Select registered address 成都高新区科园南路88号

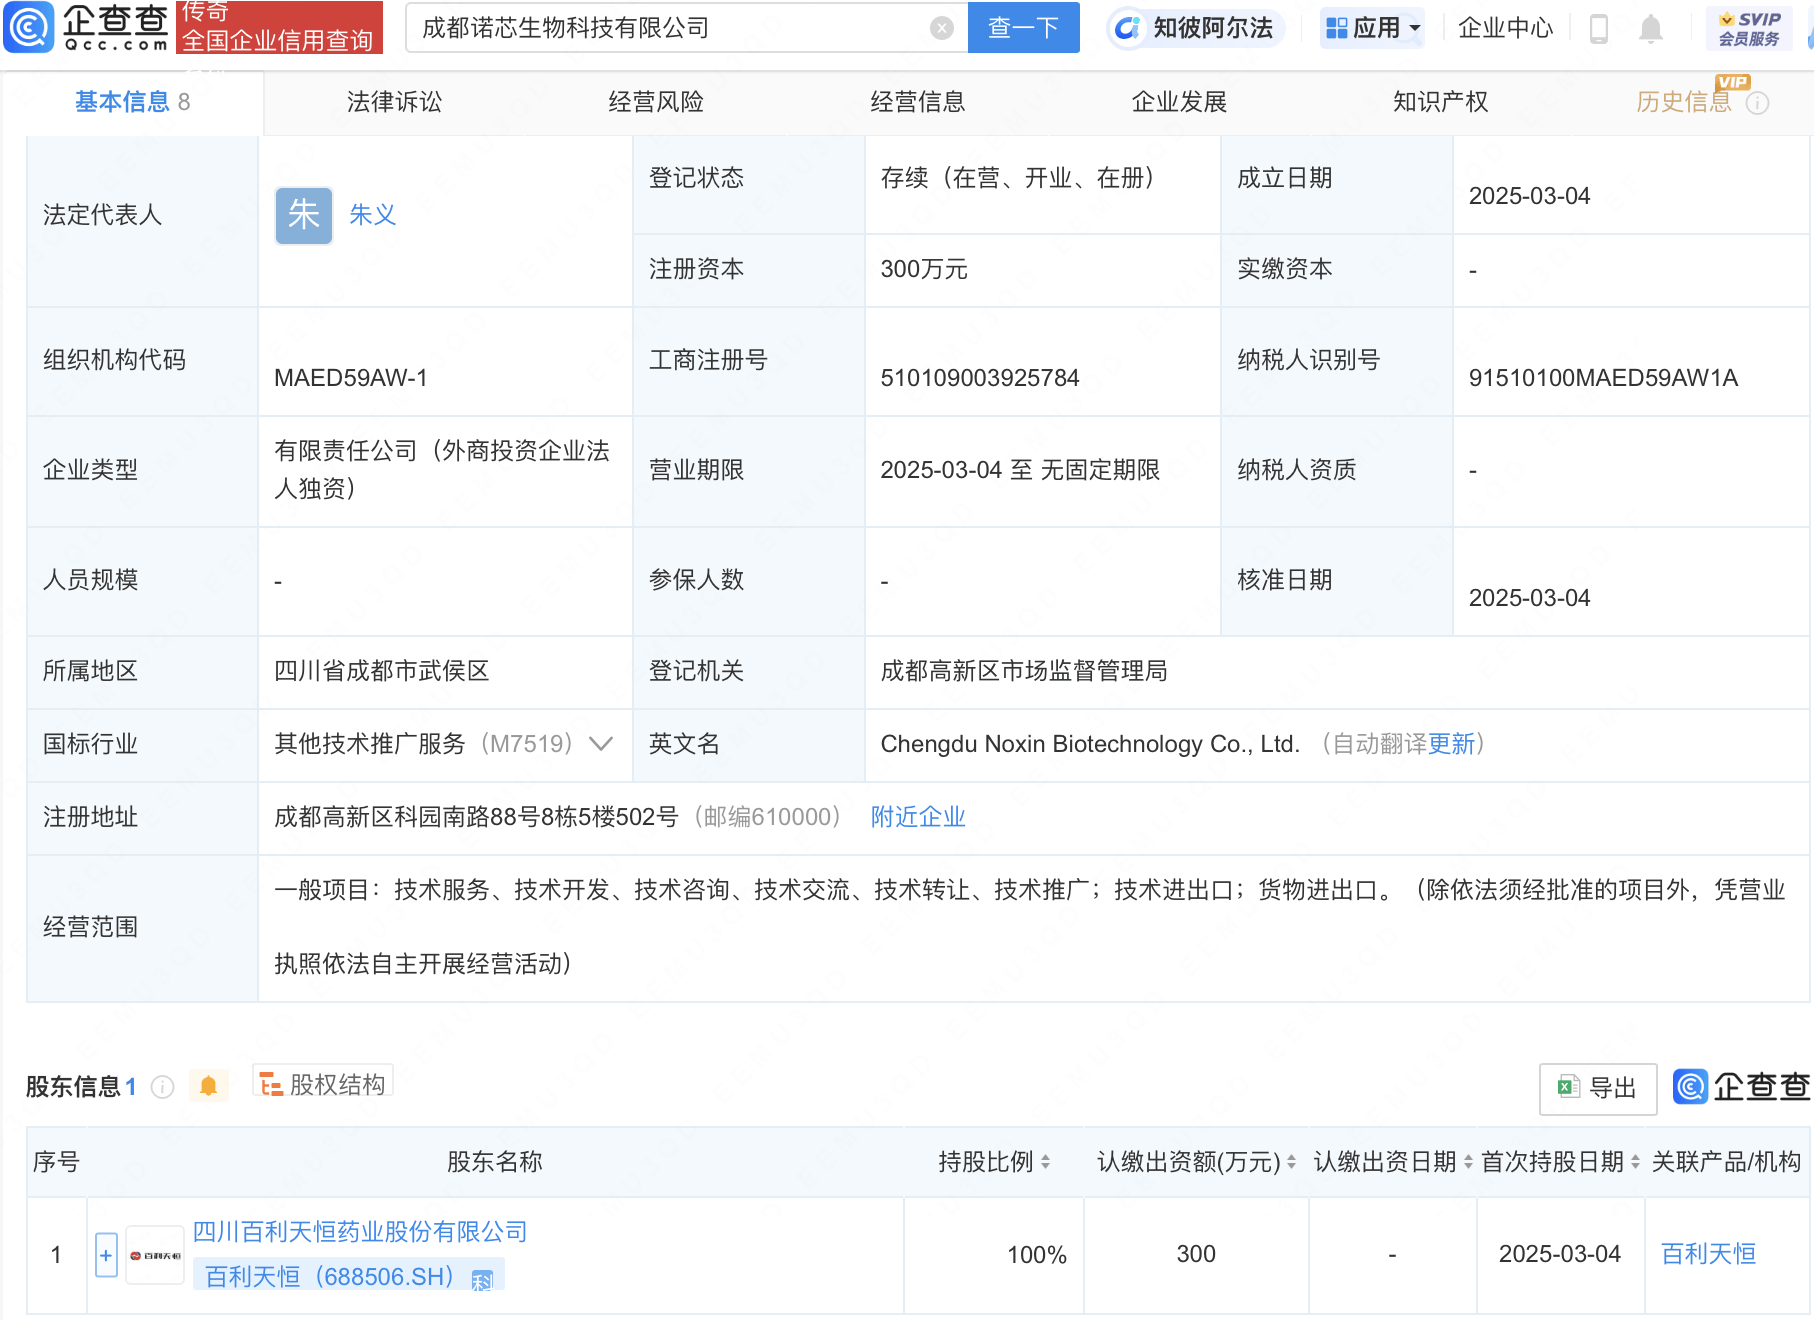476,817
